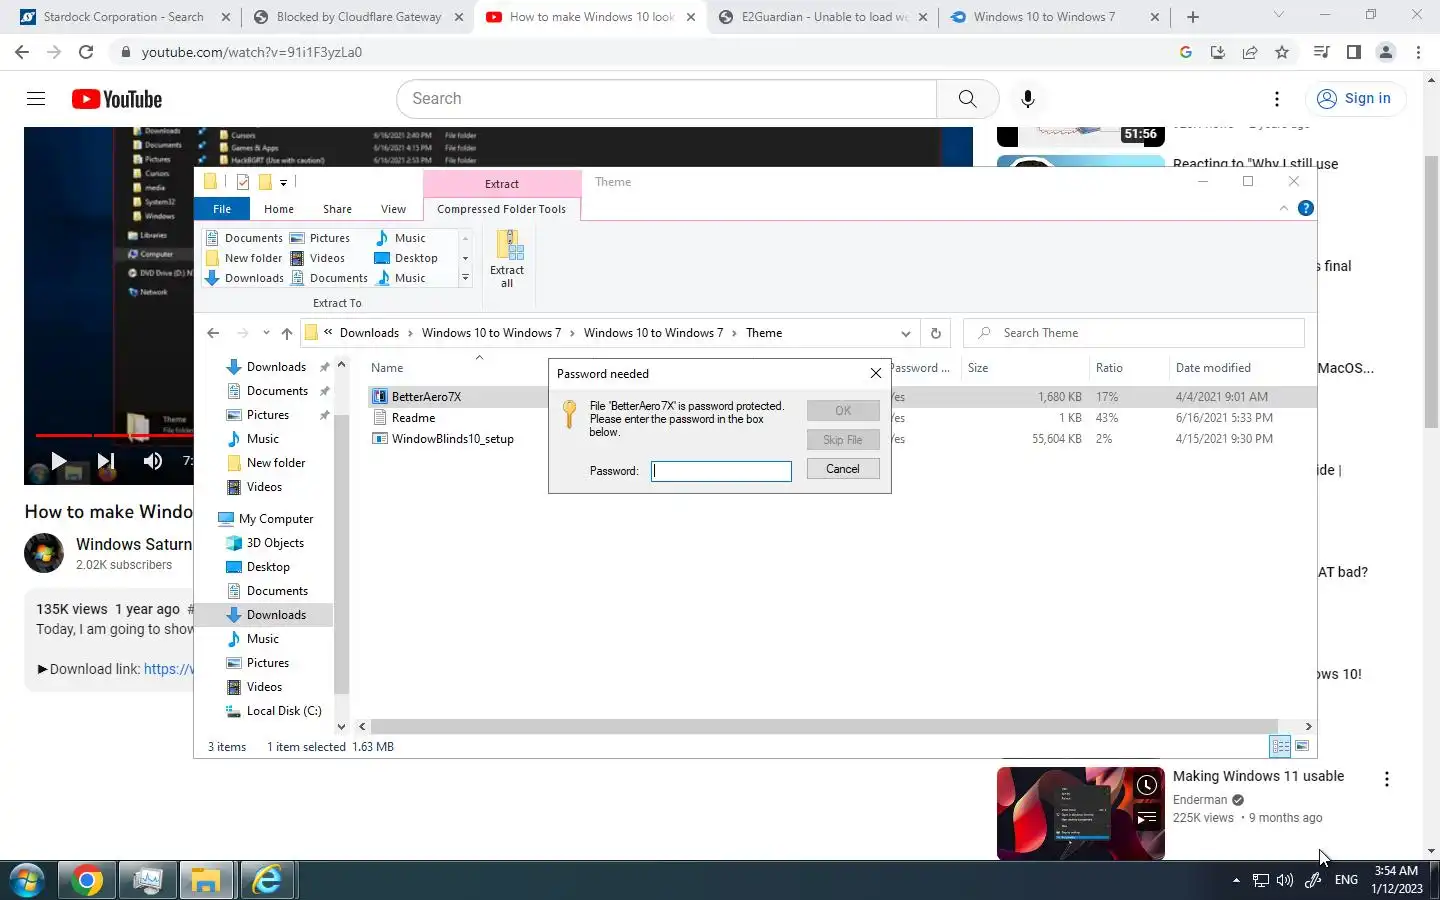Open the Windows Start orb
Screen dimensions: 1440x900
pyautogui.click(x=27, y=881)
